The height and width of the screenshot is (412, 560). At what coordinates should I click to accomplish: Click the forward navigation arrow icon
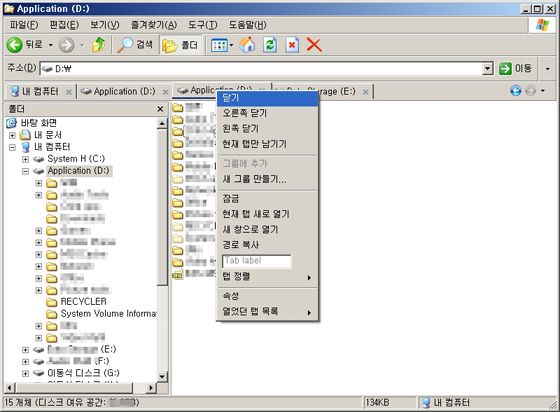(x=66, y=45)
